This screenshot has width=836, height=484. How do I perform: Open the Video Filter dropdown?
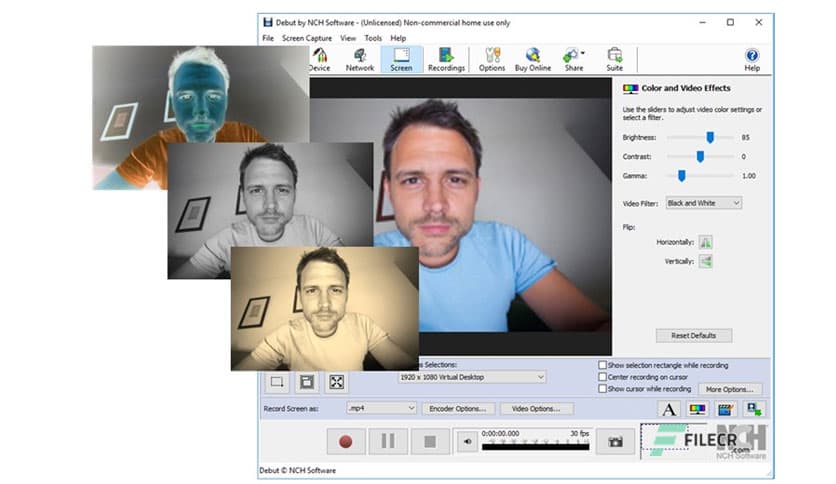[704, 203]
